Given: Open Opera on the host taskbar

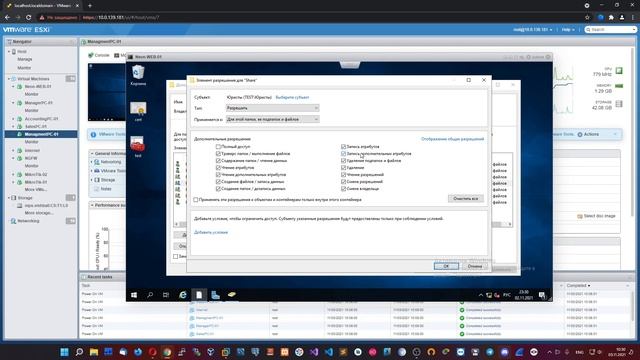Looking at the screenshot, I should click(x=153, y=352).
